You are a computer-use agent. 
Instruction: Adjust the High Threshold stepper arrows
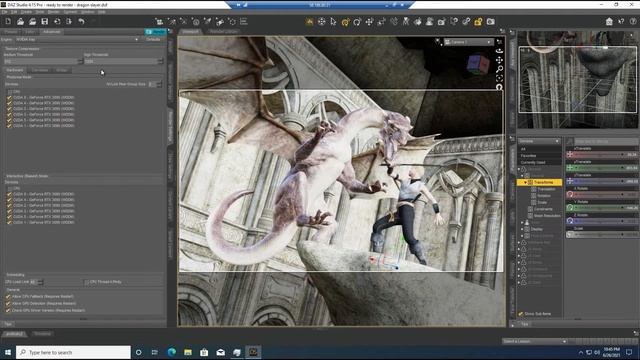pyautogui.click(x=160, y=61)
